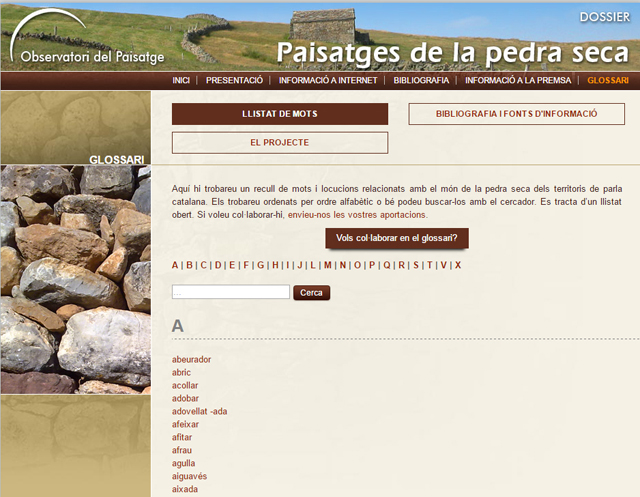
Task: Open the glossary entry 'abeurador'
Action: click(191, 359)
